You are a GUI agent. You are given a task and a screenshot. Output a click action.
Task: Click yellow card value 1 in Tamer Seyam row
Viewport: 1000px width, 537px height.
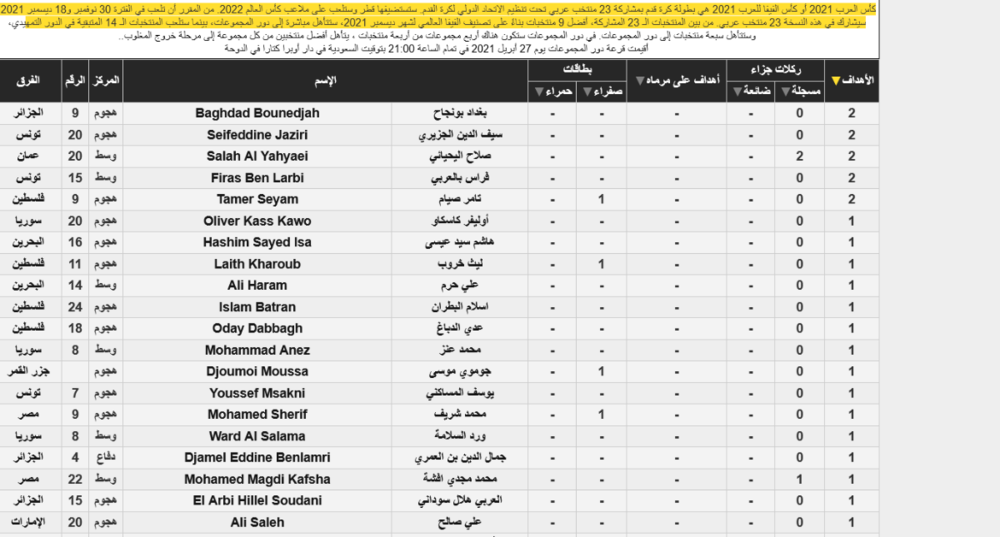click(x=601, y=200)
